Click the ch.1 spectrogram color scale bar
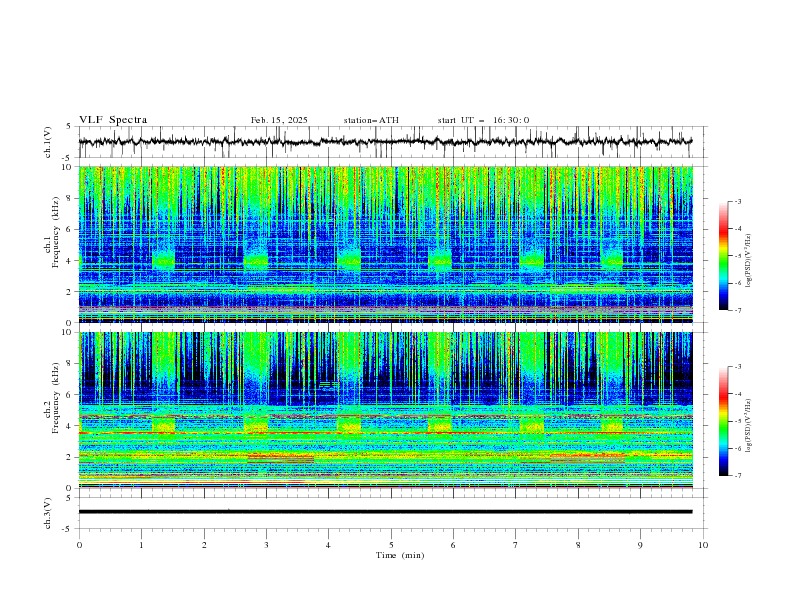Image resolution: width=792 pixels, height=612 pixels. (723, 256)
